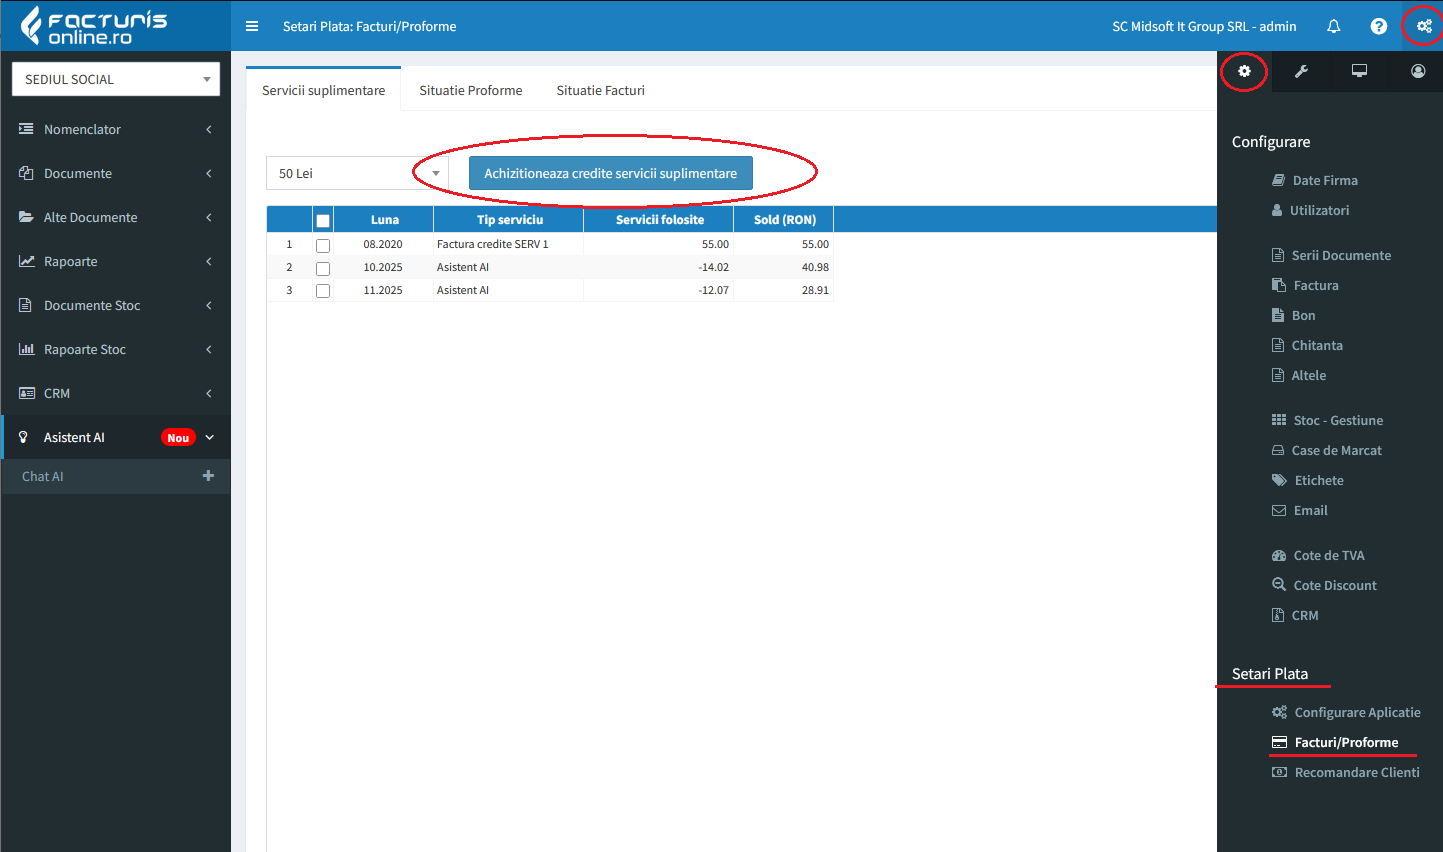Toggle the select-all checkbox in table header
Screen dimensions: 1443x852
[x=323, y=221]
